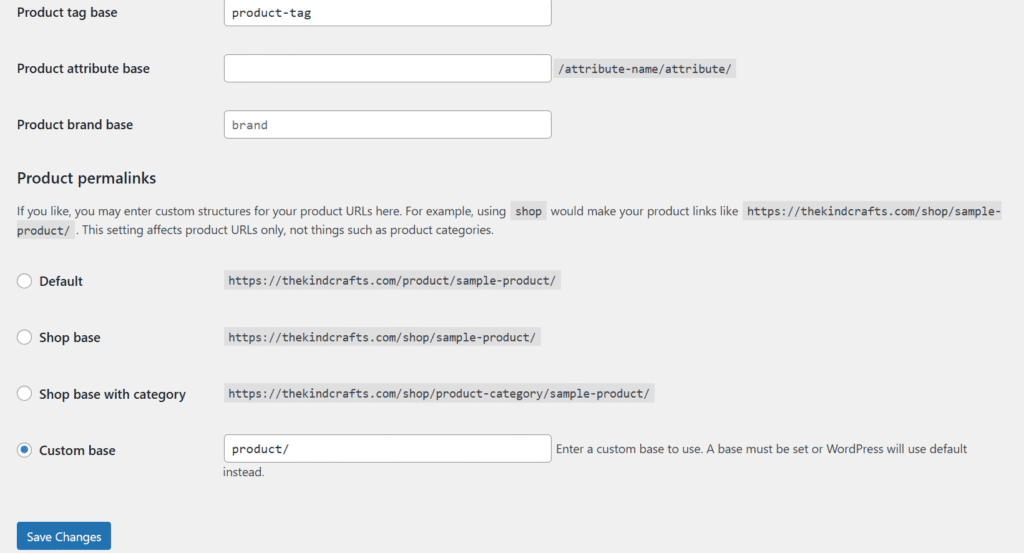
Task: Click the 'Product tag base' field label
Action: [67, 13]
